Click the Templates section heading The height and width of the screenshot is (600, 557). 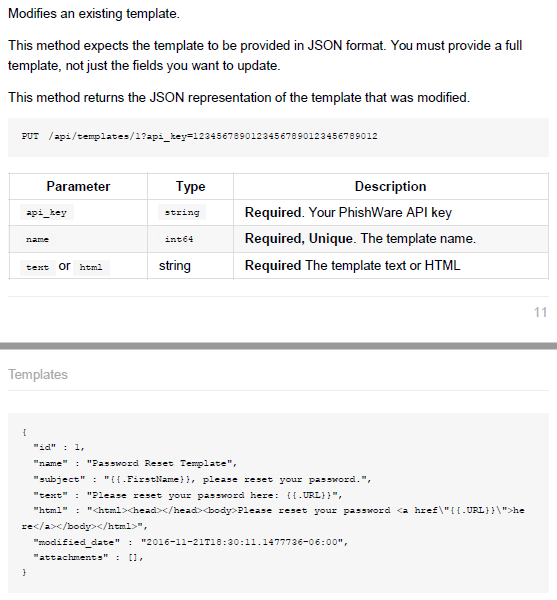pyautogui.click(x=38, y=374)
